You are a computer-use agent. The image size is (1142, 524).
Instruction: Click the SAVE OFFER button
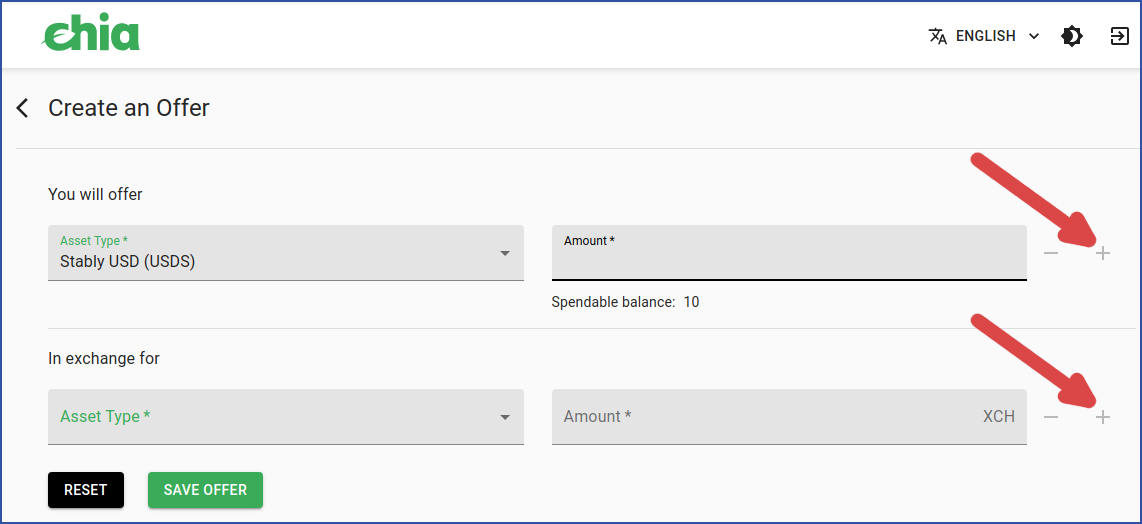coord(205,490)
